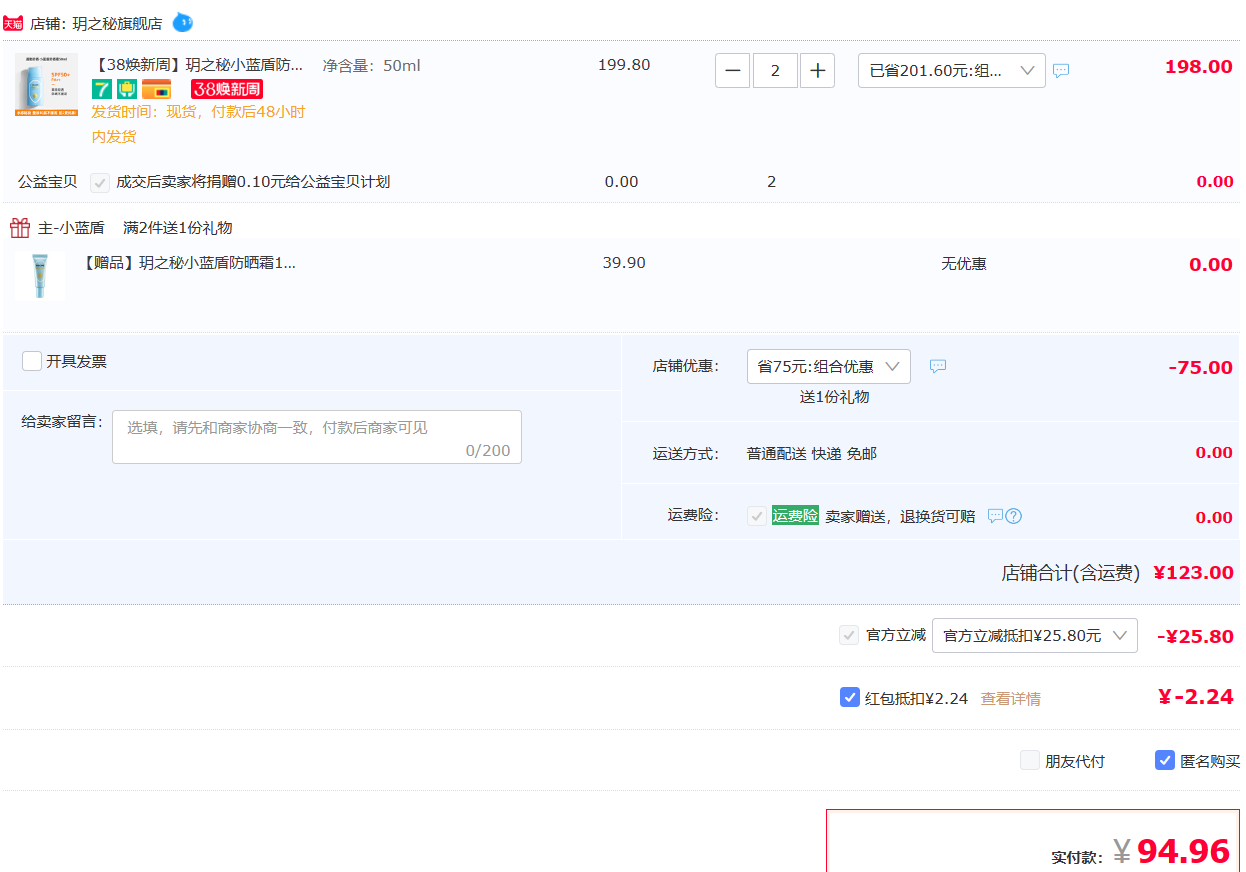Click the 发货时间 shipping time notice text
The width and height of the screenshot is (1246, 872).
pos(198,124)
